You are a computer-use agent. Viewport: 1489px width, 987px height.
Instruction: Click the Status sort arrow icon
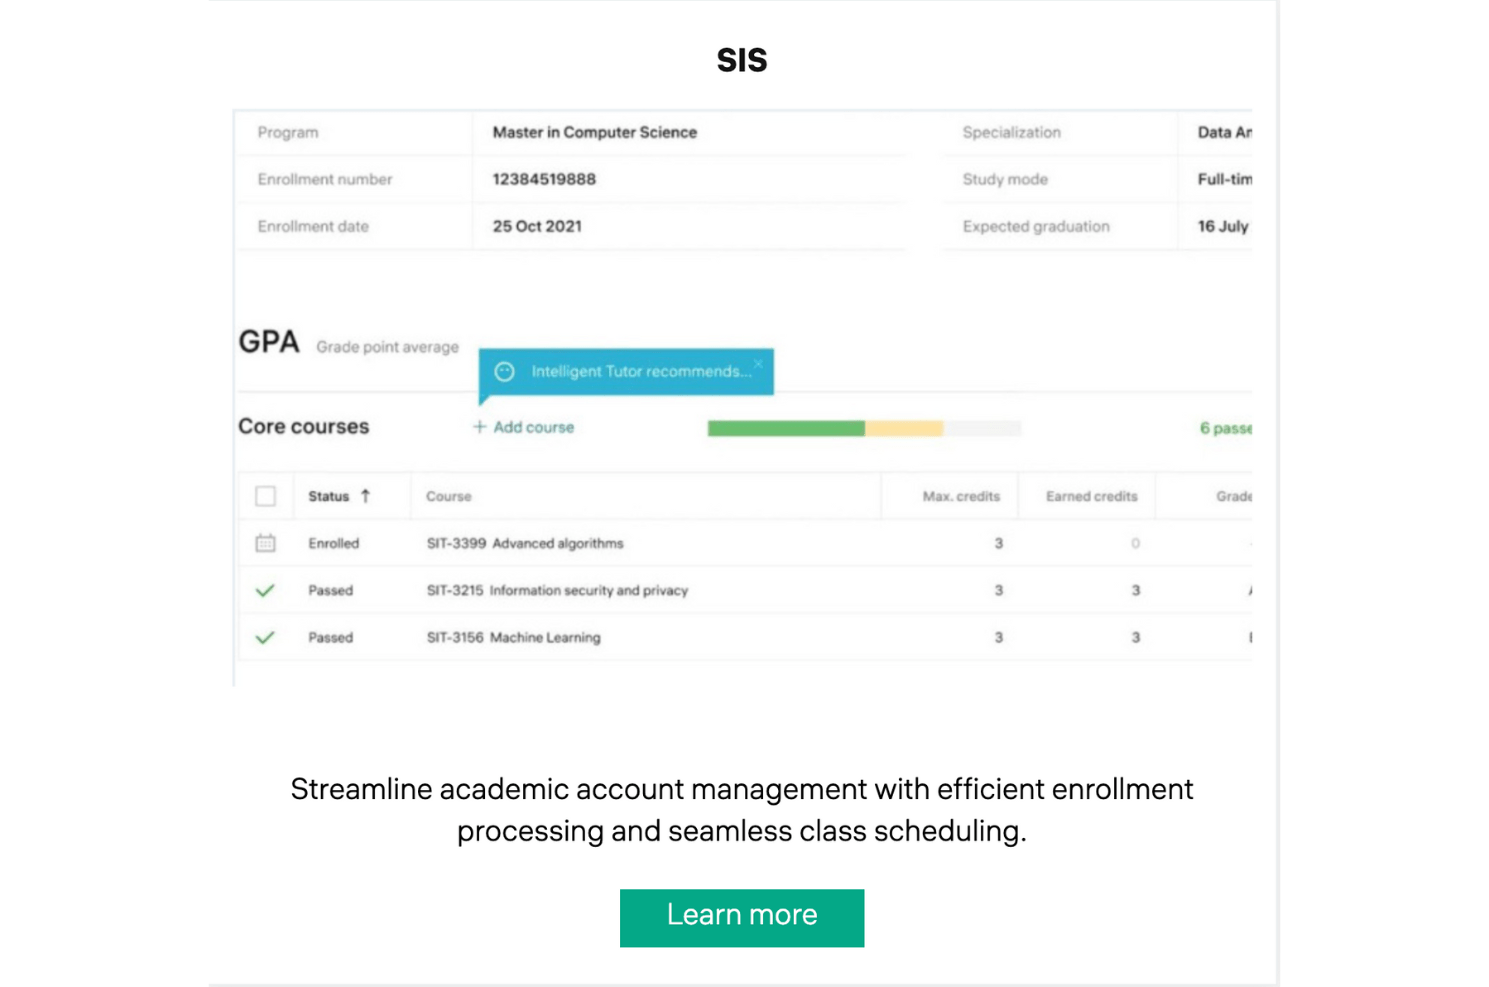coord(366,496)
